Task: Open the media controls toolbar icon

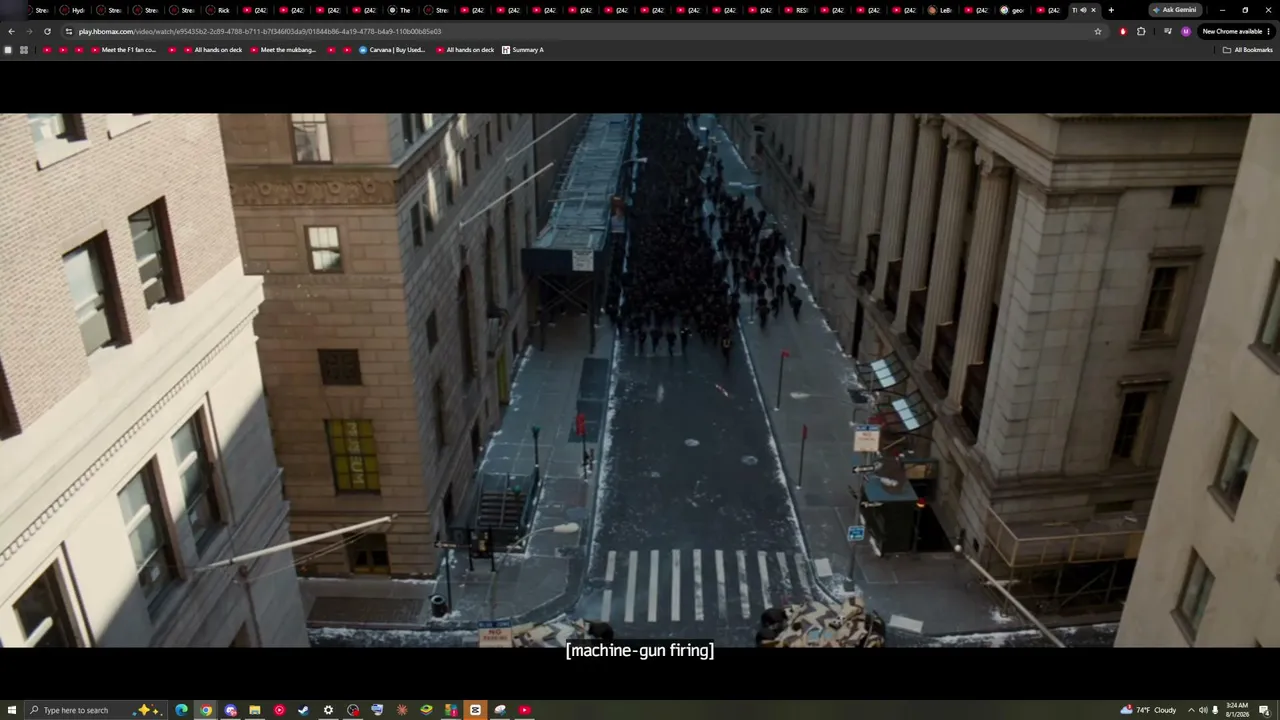Action: [1167, 31]
